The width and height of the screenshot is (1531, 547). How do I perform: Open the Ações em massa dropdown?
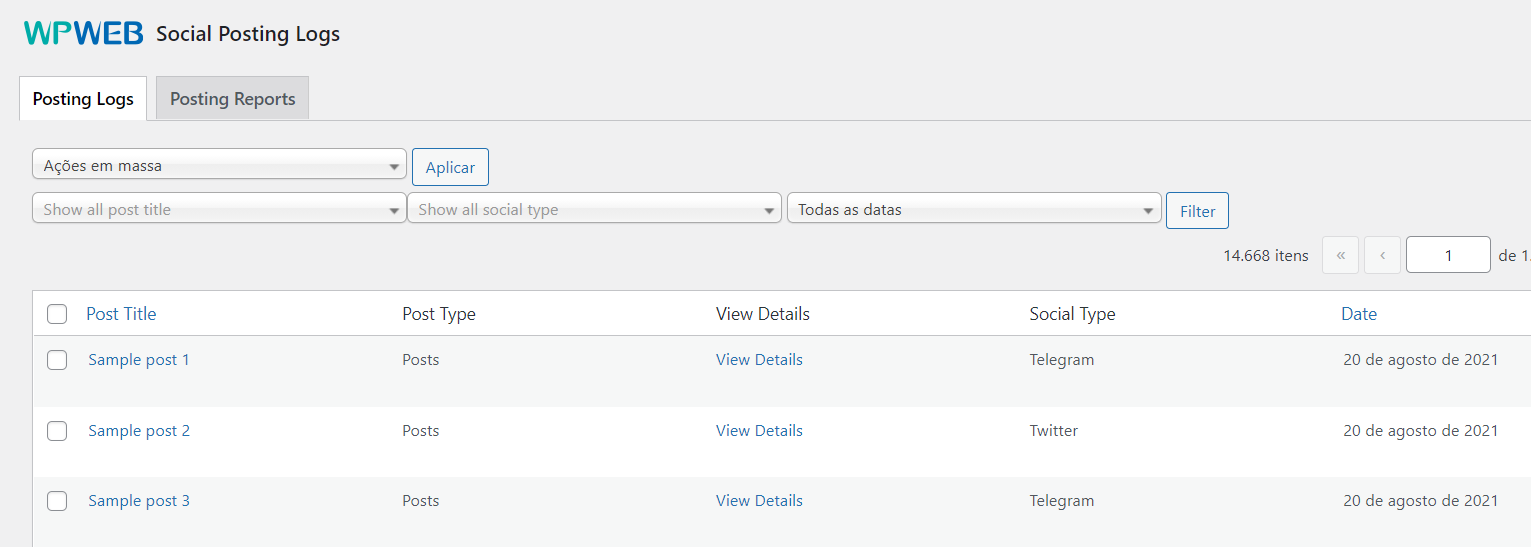click(x=219, y=165)
